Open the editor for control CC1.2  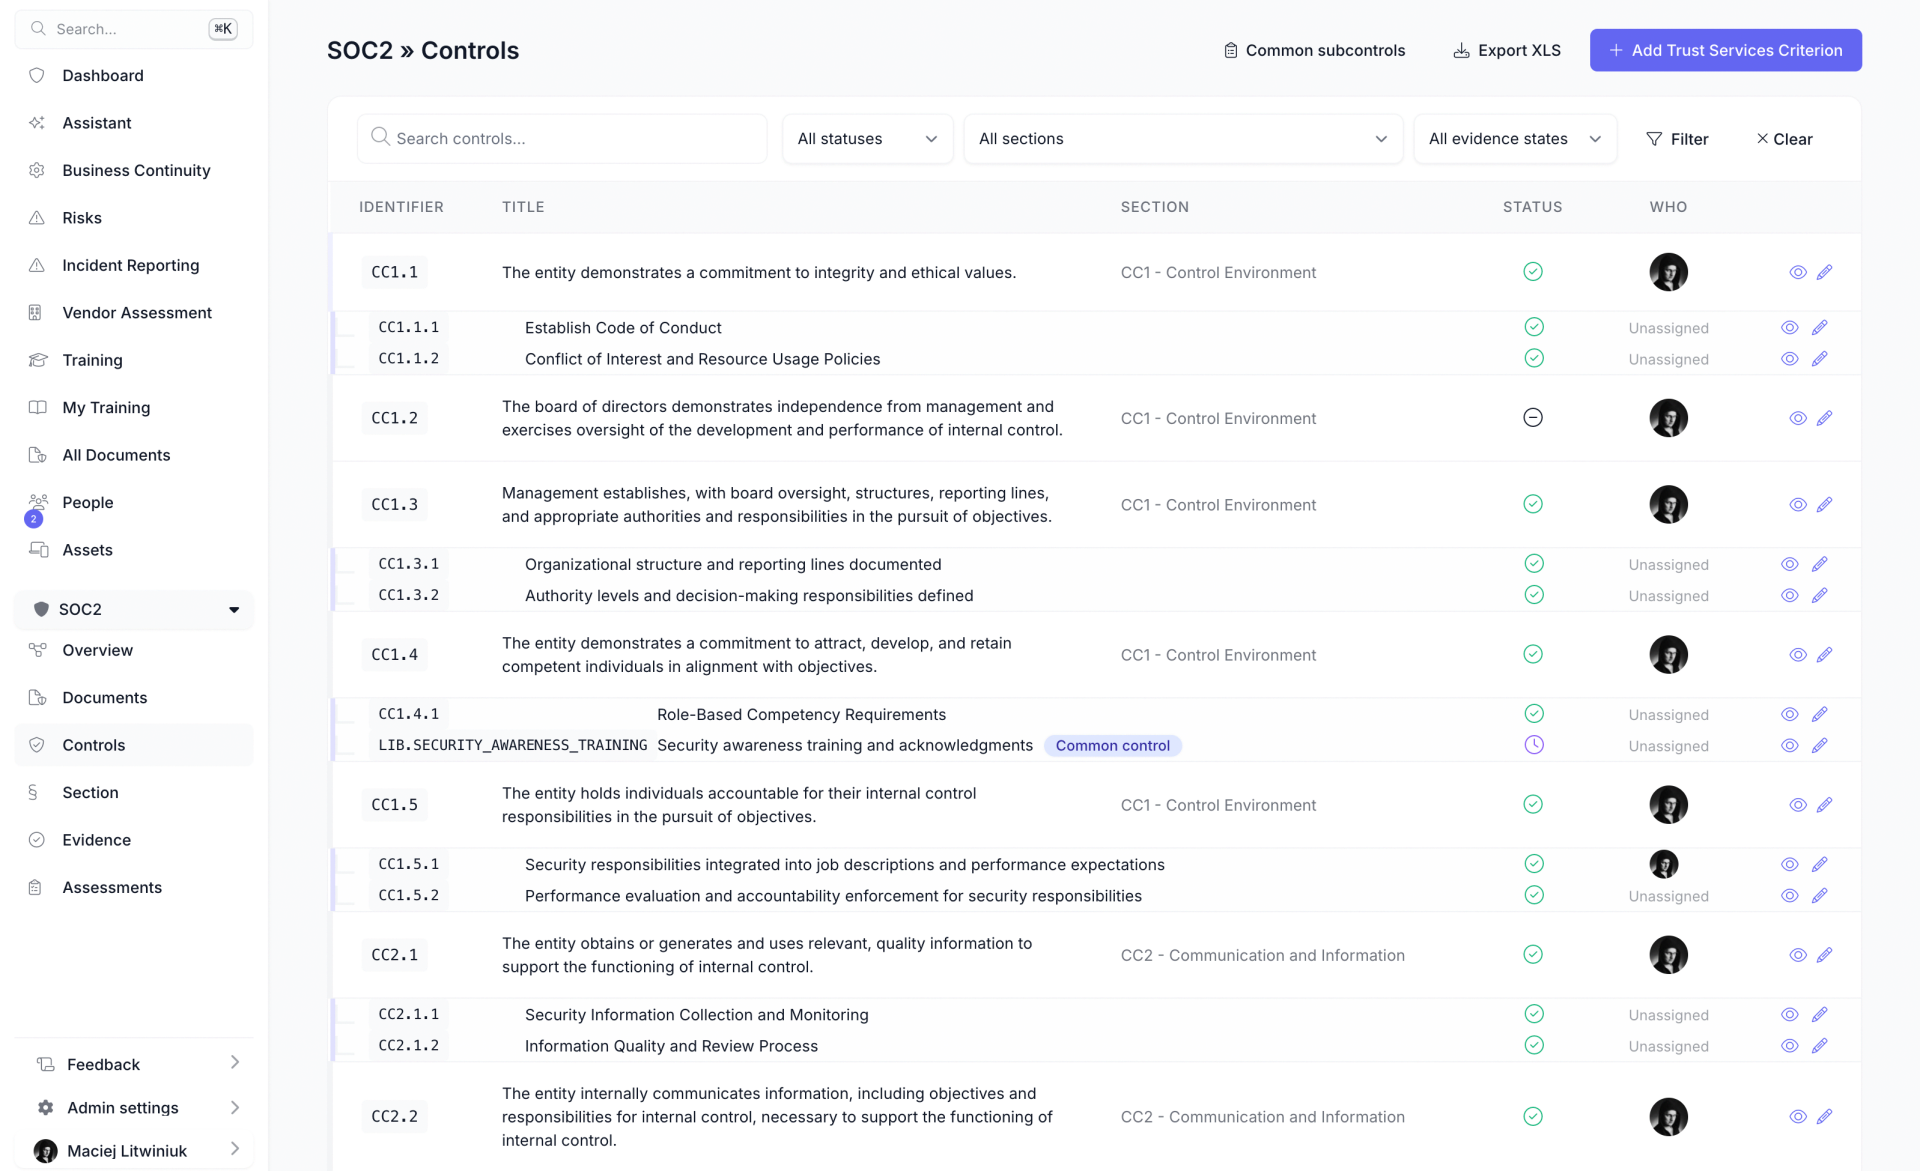point(1824,418)
